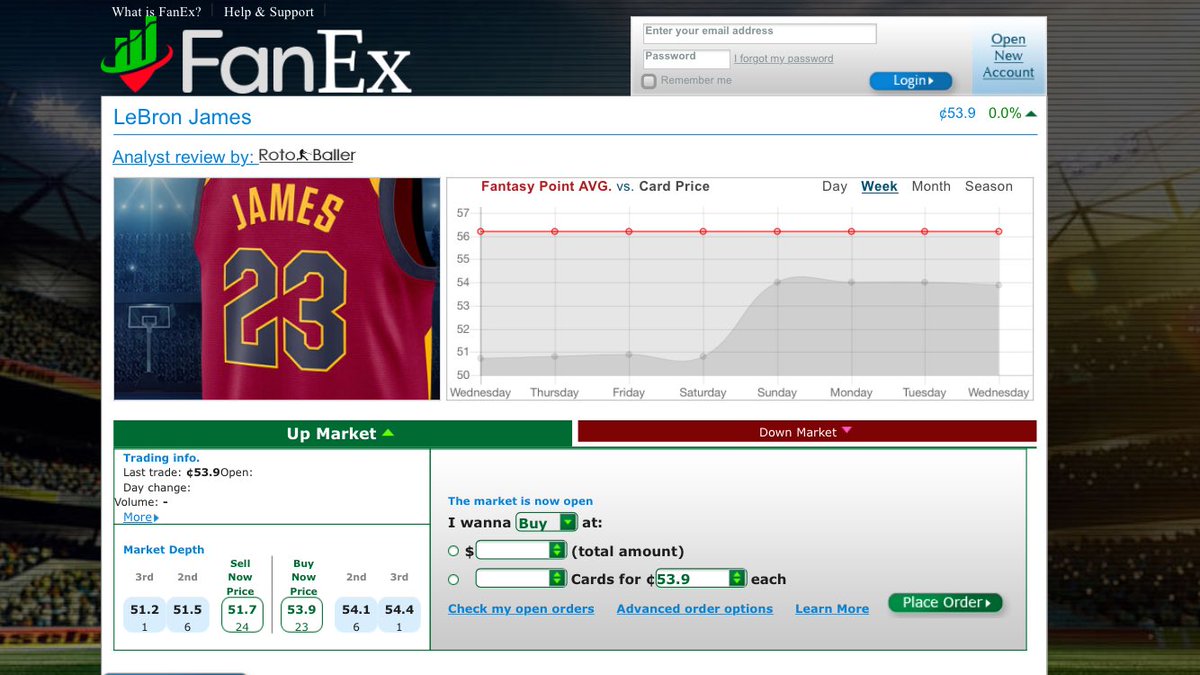Click the Place Order button
This screenshot has width=1200, height=675.
[945, 603]
